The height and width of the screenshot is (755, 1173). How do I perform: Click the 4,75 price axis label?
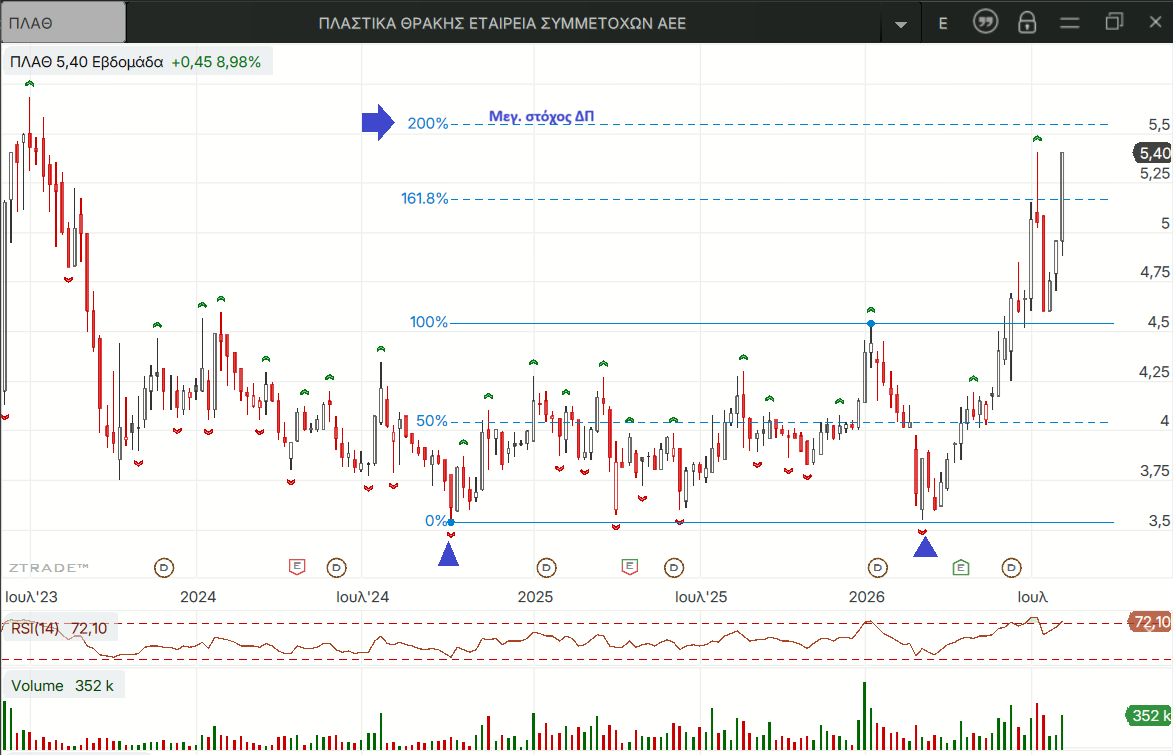click(1154, 272)
